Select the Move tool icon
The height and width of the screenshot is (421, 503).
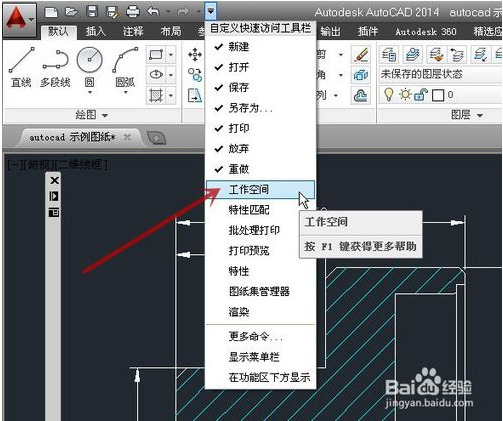[195, 55]
